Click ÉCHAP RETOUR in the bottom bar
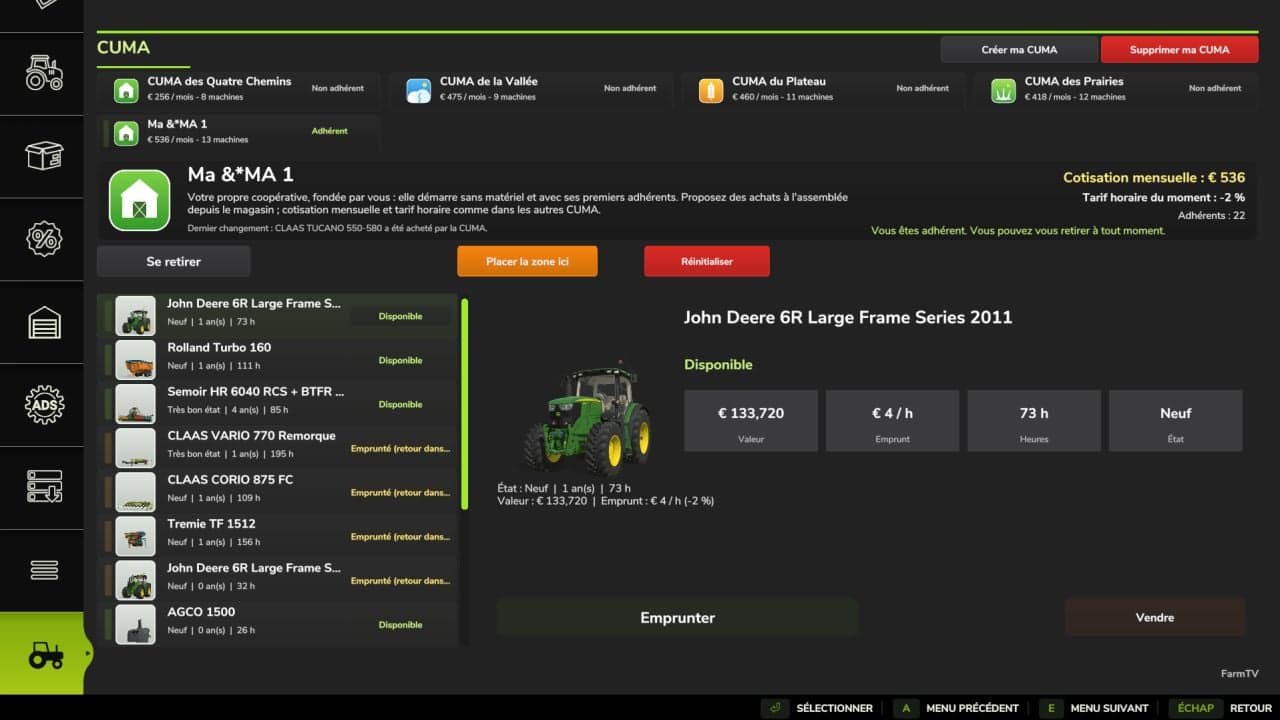The width and height of the screenshot is (1280, 720). pos(1221,708)
